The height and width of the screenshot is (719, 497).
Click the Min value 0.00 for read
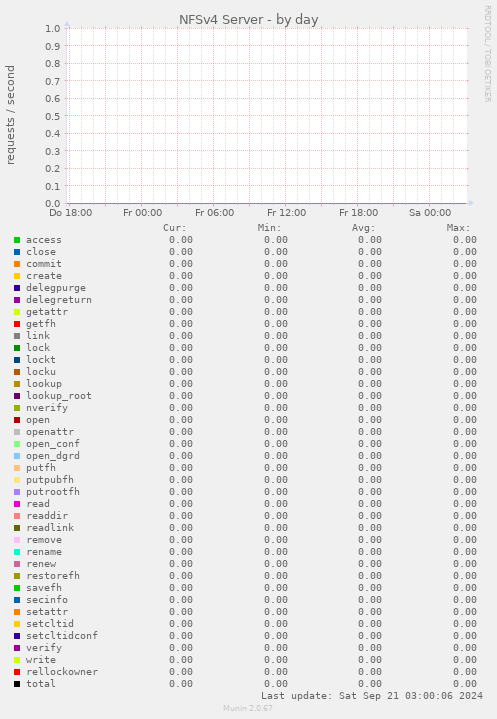point(276,503)
